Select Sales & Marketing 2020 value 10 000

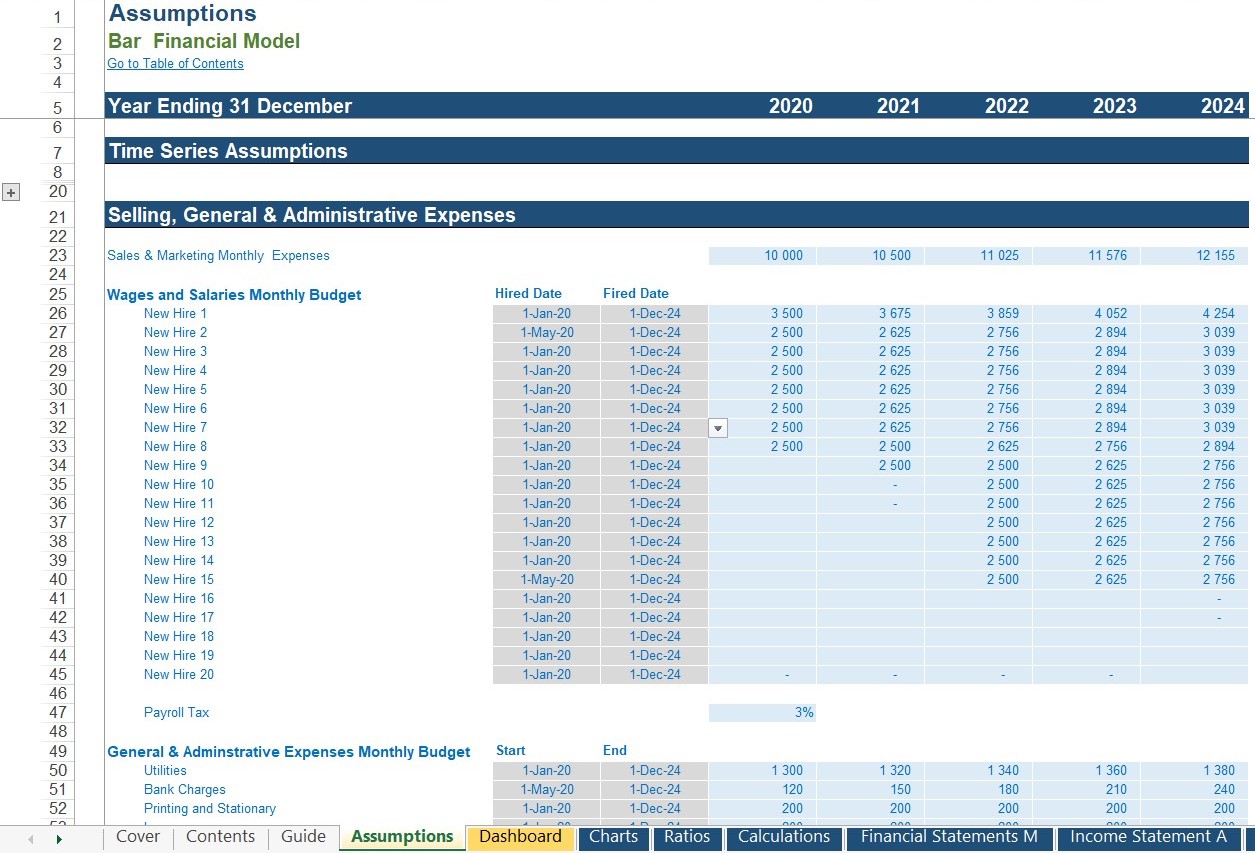762,256
